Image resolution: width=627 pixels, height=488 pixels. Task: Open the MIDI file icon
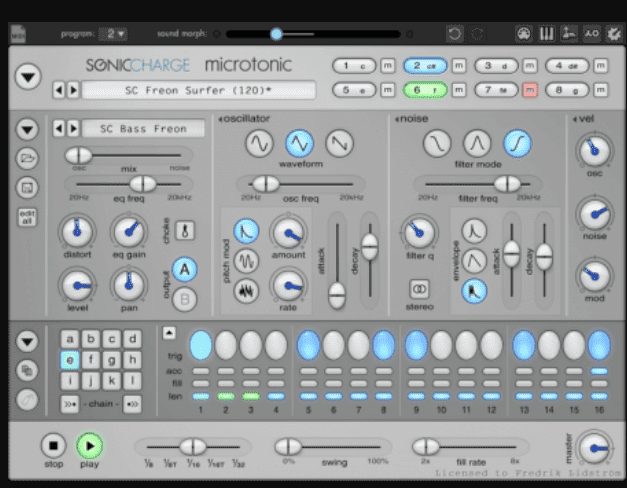pos(18,34)
